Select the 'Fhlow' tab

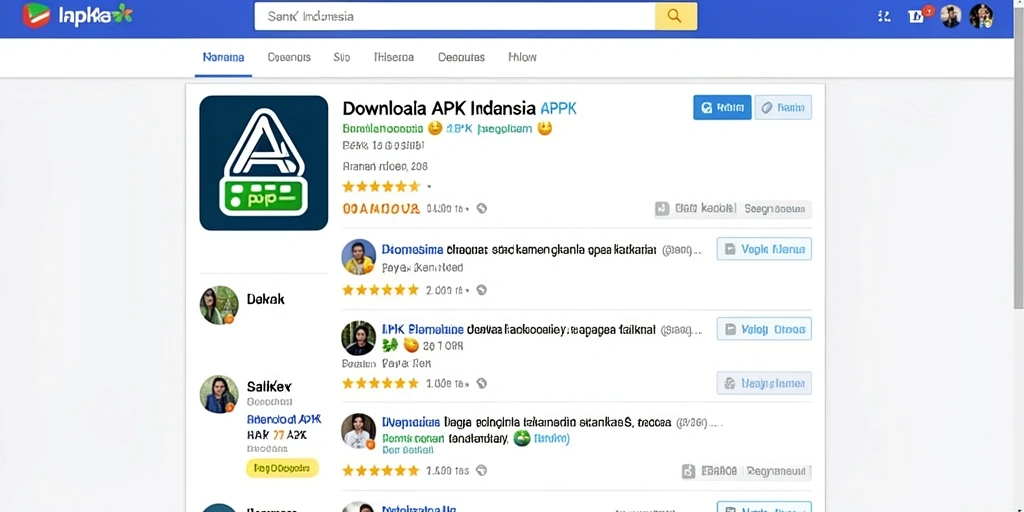tap(522, 57)
